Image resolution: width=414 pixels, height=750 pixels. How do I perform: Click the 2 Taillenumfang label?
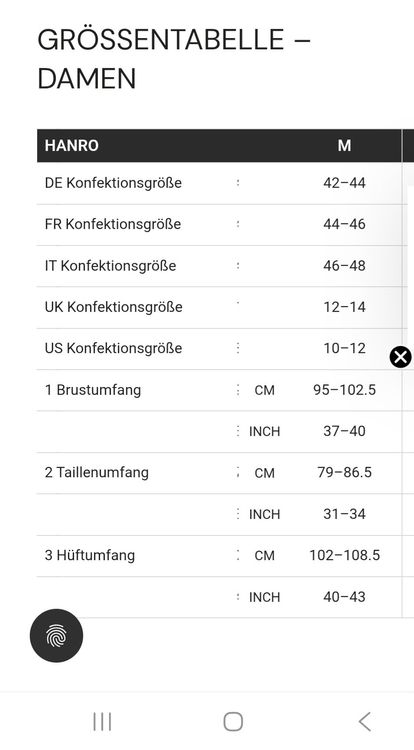coord(97,473)
